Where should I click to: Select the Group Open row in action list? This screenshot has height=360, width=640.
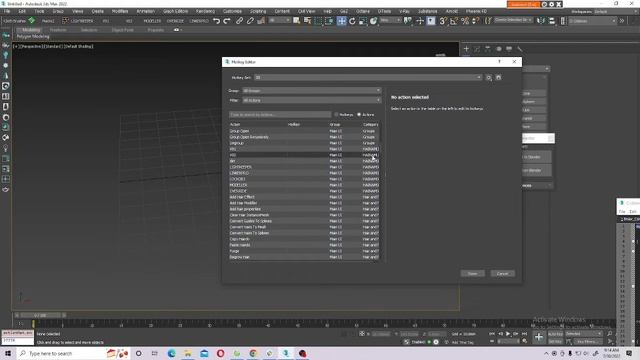[x=304, y=131]
